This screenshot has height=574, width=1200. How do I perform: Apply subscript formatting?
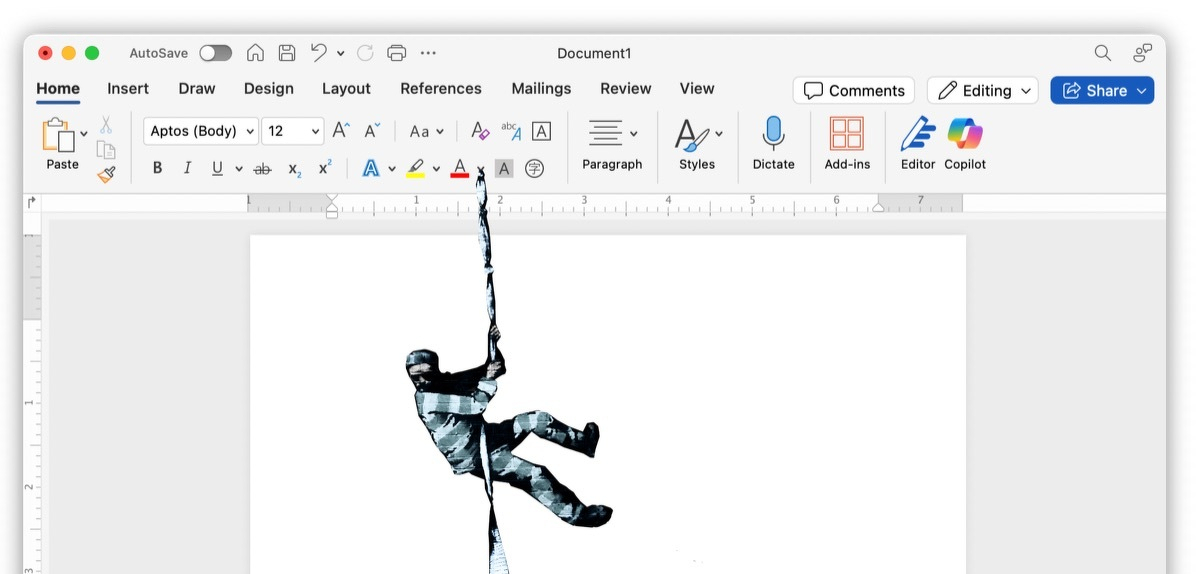pos(294,169)
